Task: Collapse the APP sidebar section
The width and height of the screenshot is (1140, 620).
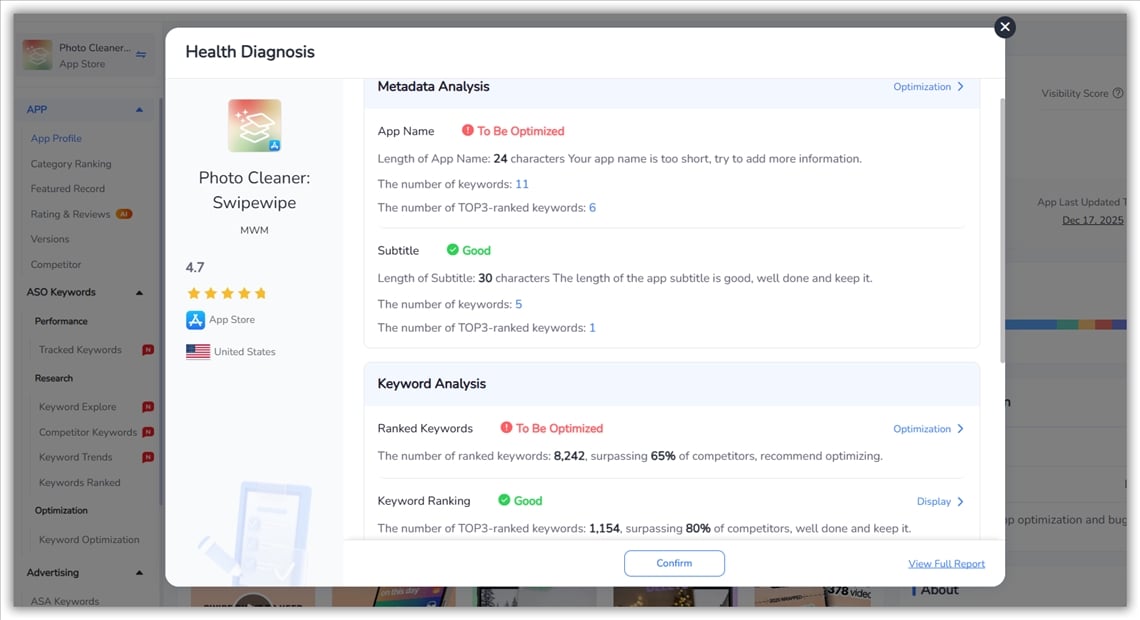Action: click(x=139, y=110)
